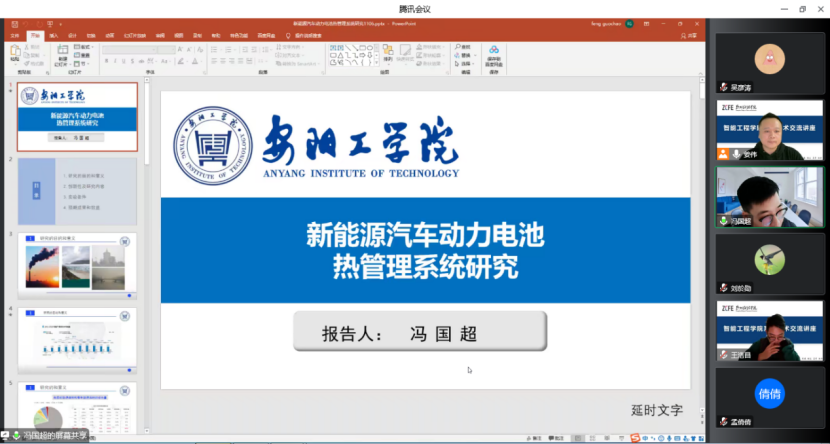This screenshot has height=444, width=830.
Task: Click the microphone icon on 安伟's tile
Action: (736, 154)
